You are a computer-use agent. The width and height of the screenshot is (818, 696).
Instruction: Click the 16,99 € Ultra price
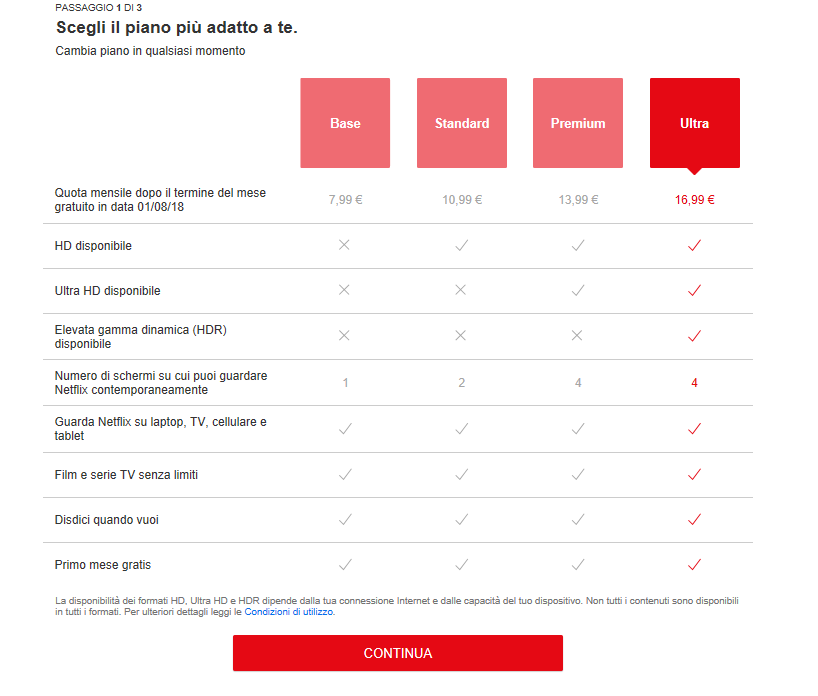pyautogui.click(x=695, y=200)
